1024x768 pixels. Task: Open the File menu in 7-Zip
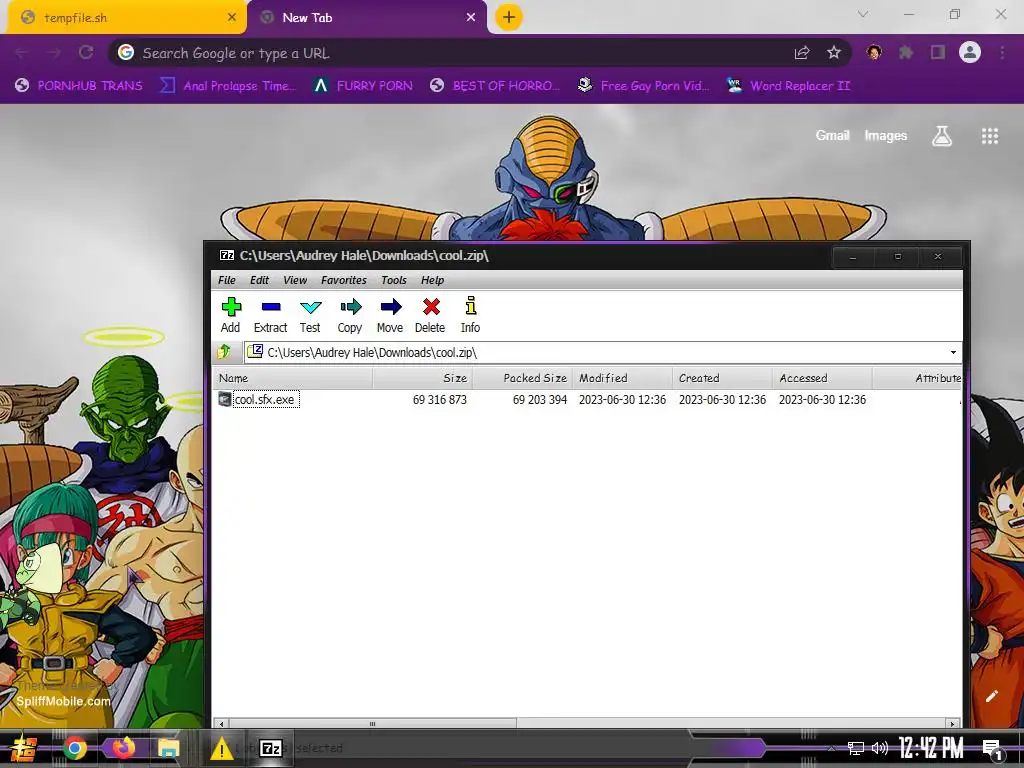227,280
